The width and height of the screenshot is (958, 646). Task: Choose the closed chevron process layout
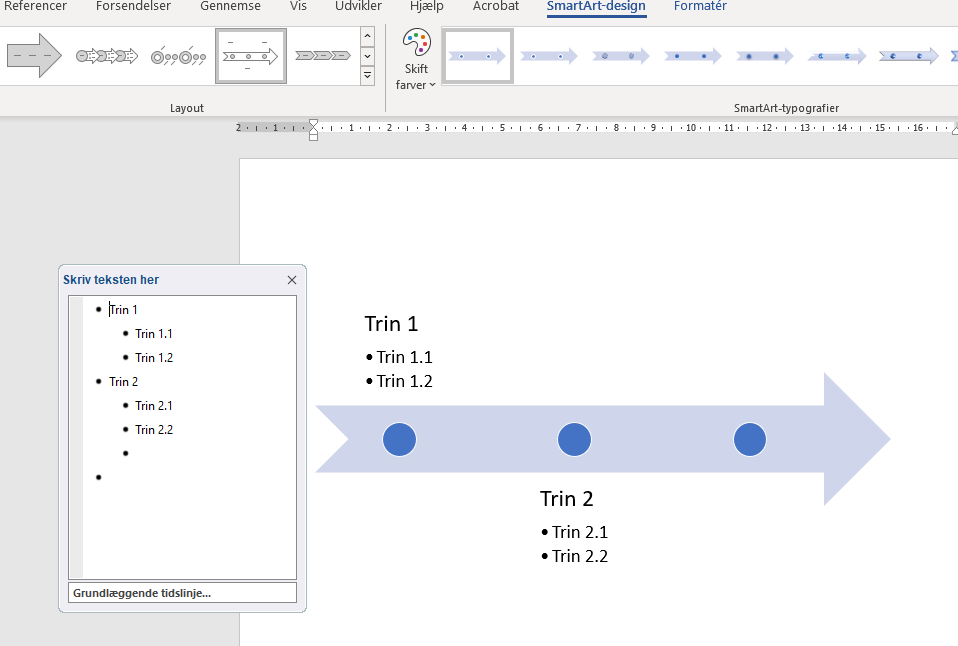coord(322,56)
